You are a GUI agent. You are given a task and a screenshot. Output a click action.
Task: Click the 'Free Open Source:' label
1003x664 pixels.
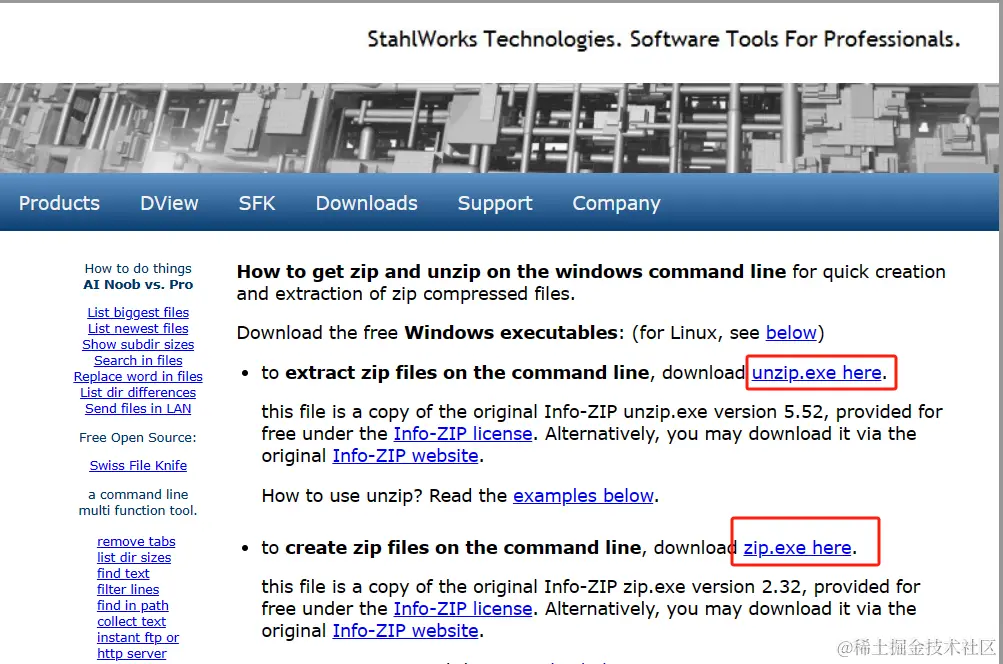tap(138, 437)
